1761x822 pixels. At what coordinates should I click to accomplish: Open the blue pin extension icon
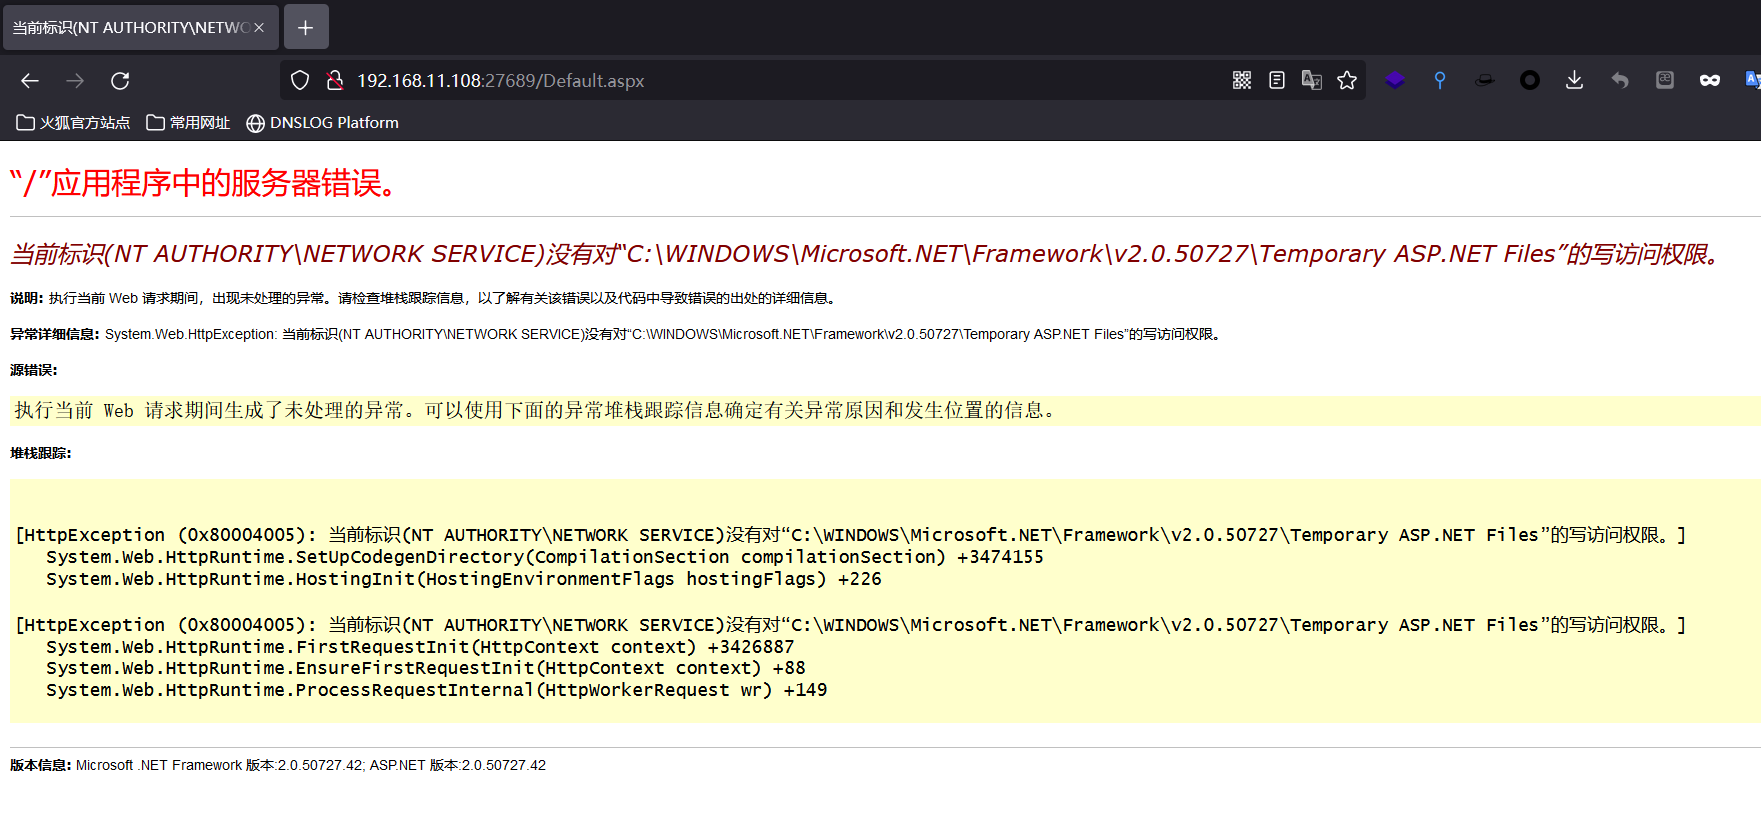tap(1440, 80)
